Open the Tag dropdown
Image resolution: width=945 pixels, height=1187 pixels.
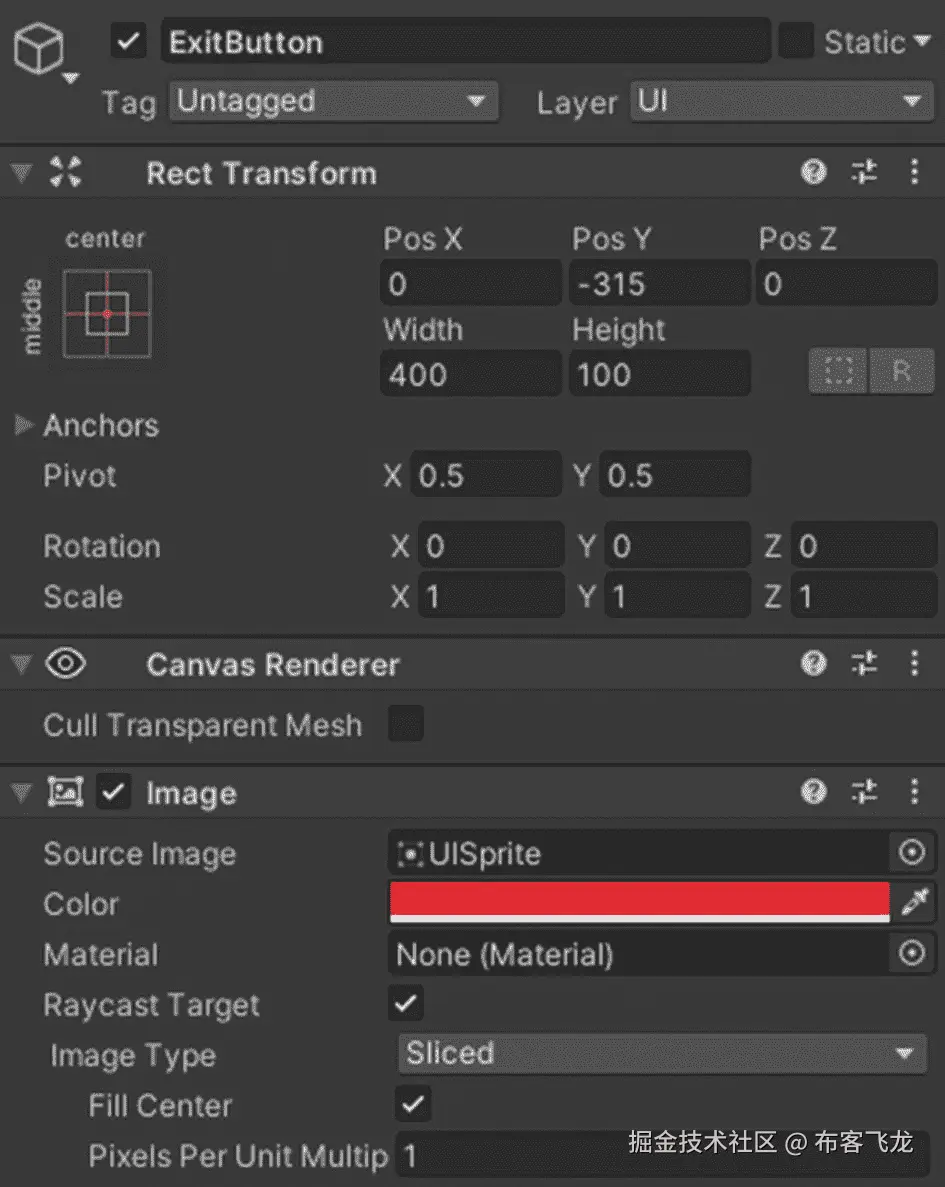332,102
